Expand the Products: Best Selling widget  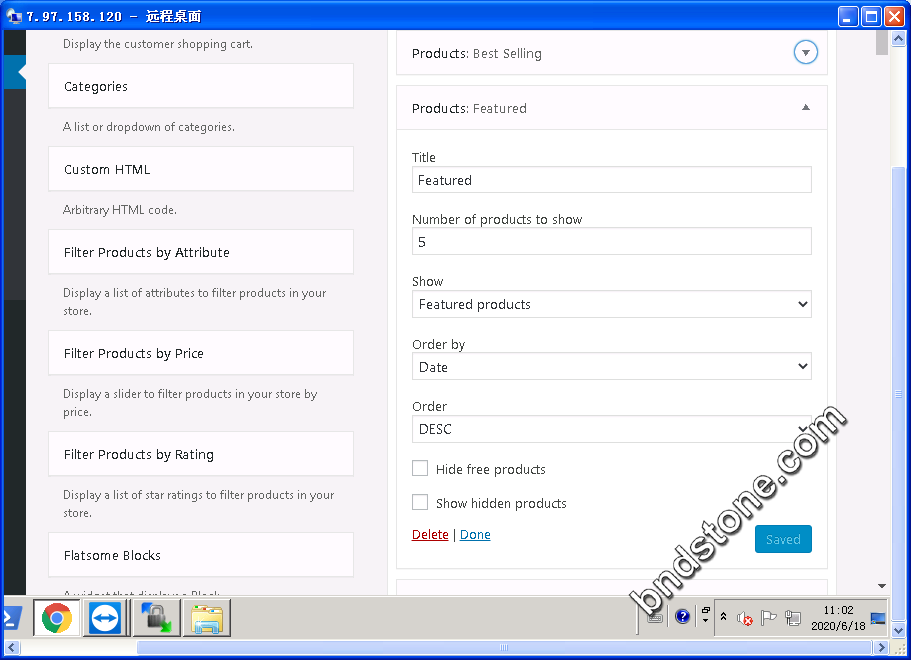805,52
